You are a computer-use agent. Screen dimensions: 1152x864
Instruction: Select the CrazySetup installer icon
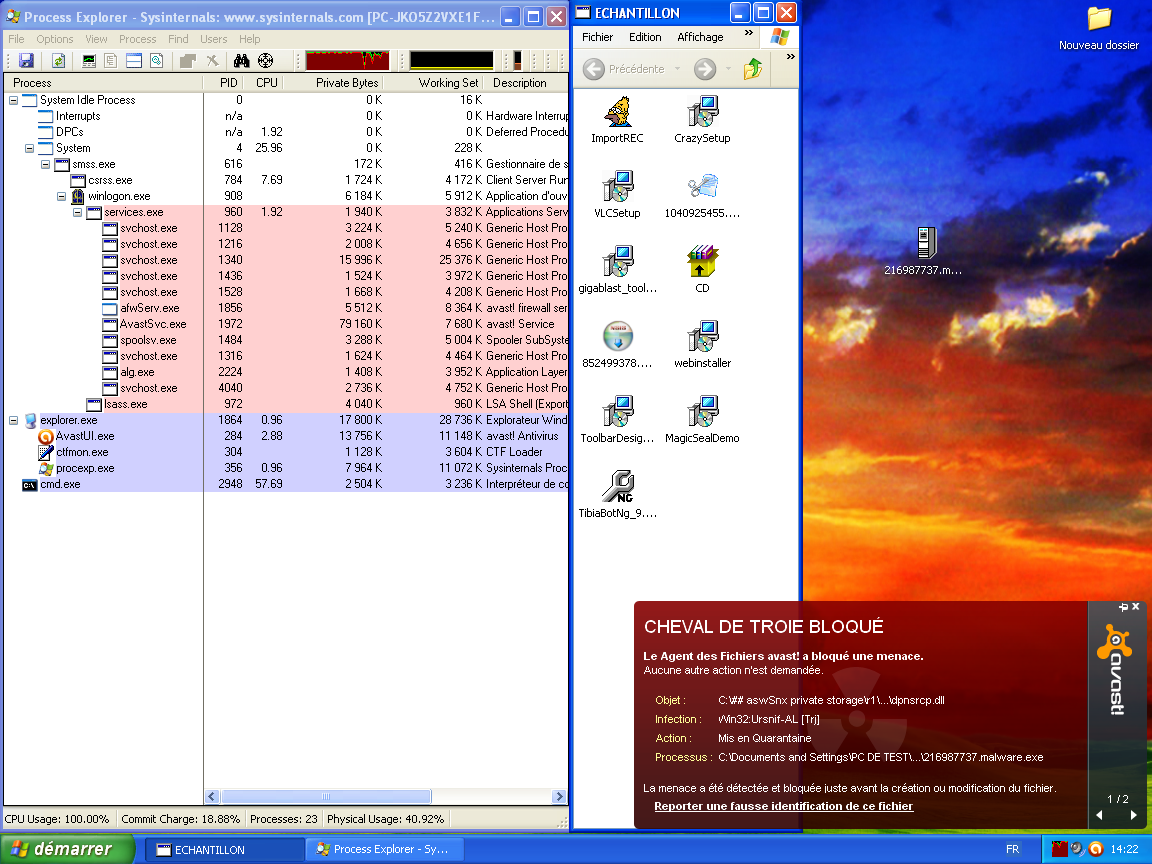(x=702, y=120)
